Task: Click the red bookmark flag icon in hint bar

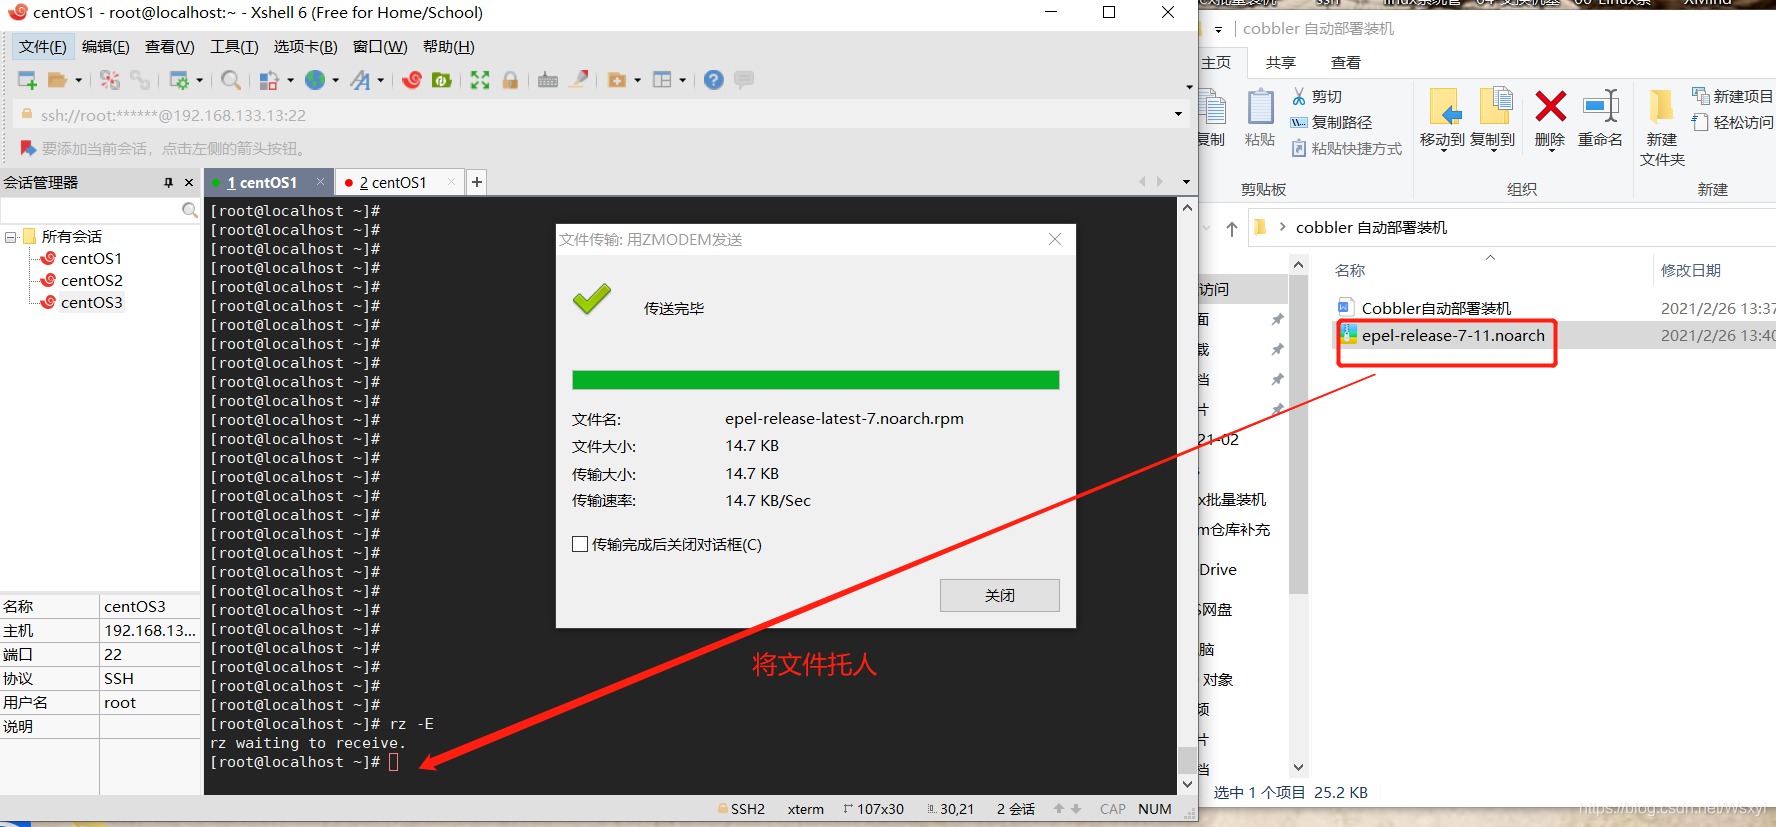Action: [28, 148]
